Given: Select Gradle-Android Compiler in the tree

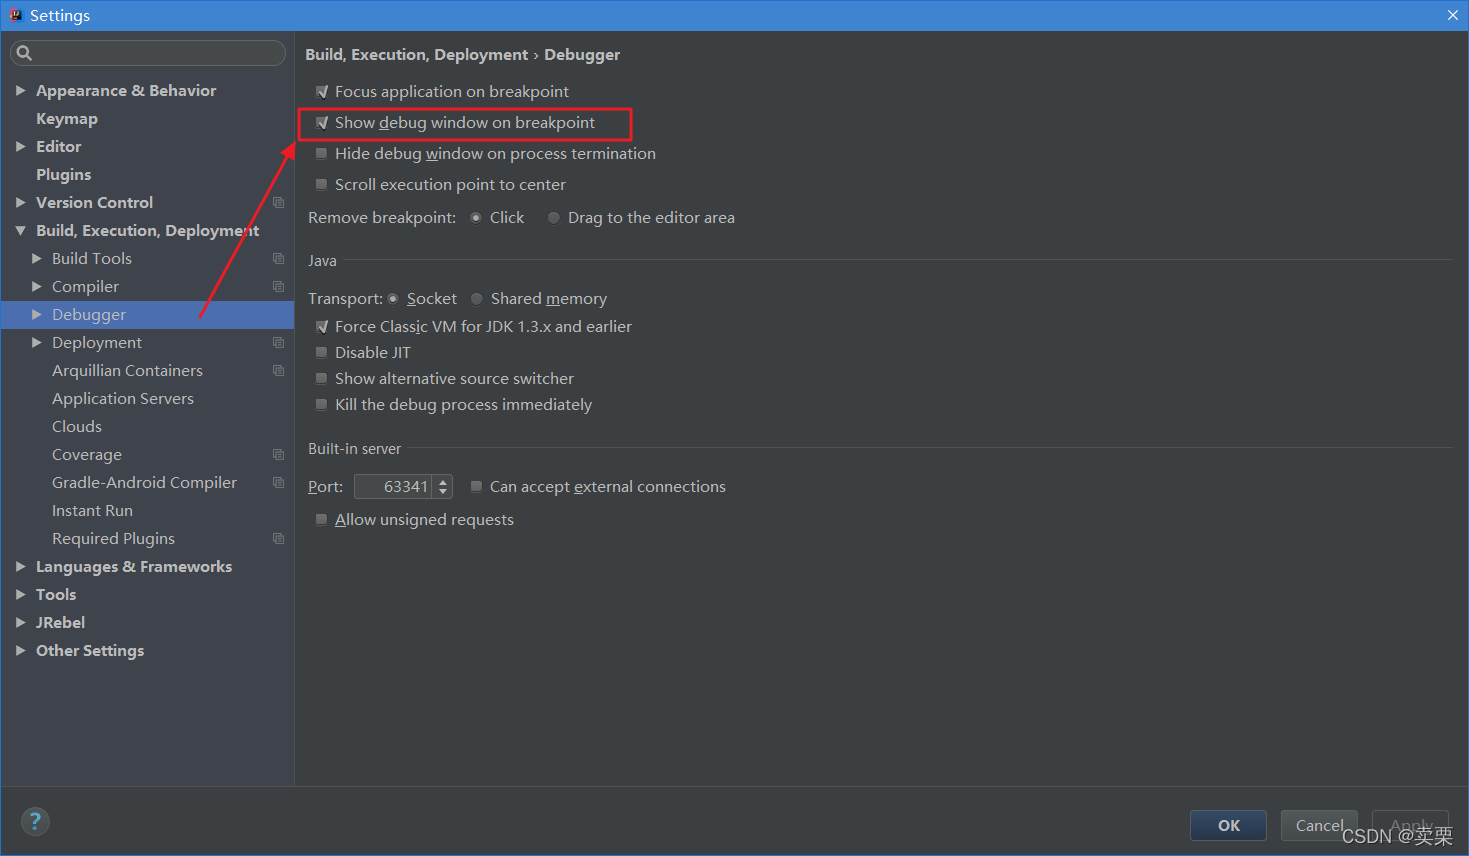Looking at the screenshot, I should [144, 483].
